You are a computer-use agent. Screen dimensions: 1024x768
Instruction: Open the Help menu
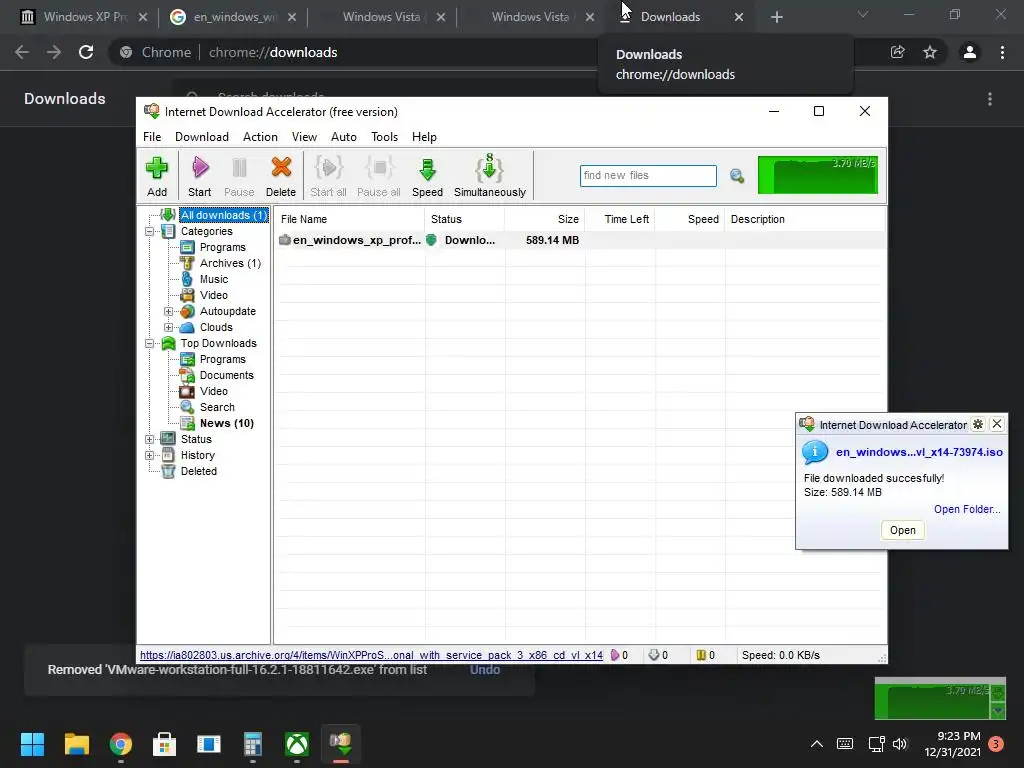(424, 136)
